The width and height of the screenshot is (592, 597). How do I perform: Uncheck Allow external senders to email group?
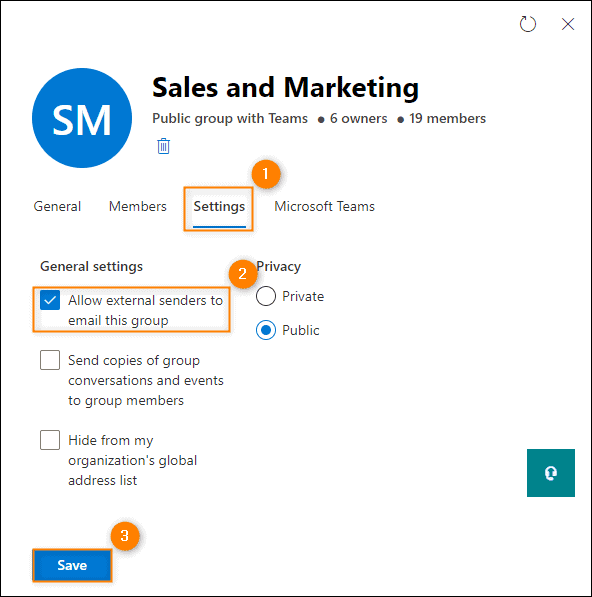[50, 300]
